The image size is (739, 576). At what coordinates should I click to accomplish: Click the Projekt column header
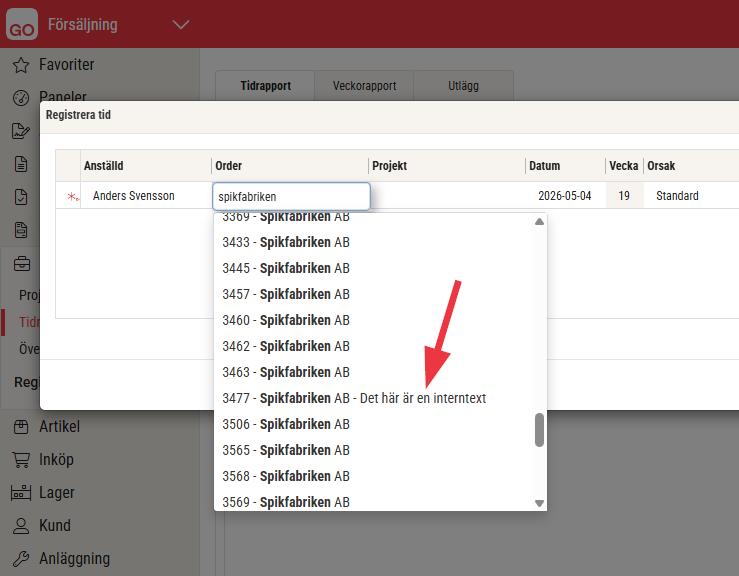coord(446,166)
